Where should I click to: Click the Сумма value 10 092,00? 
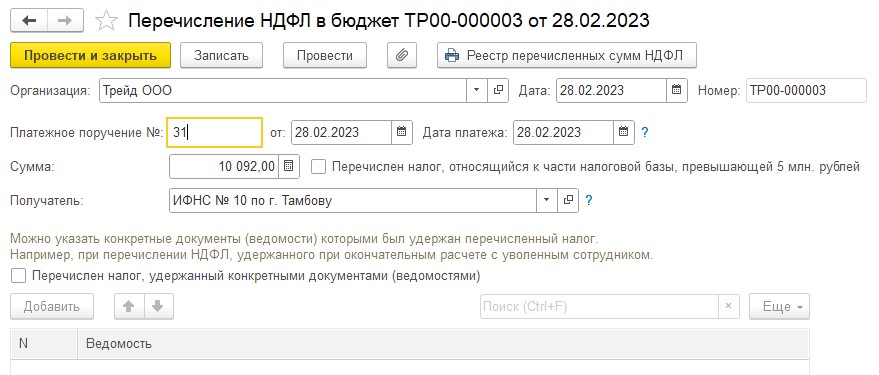tap(224, 166)
